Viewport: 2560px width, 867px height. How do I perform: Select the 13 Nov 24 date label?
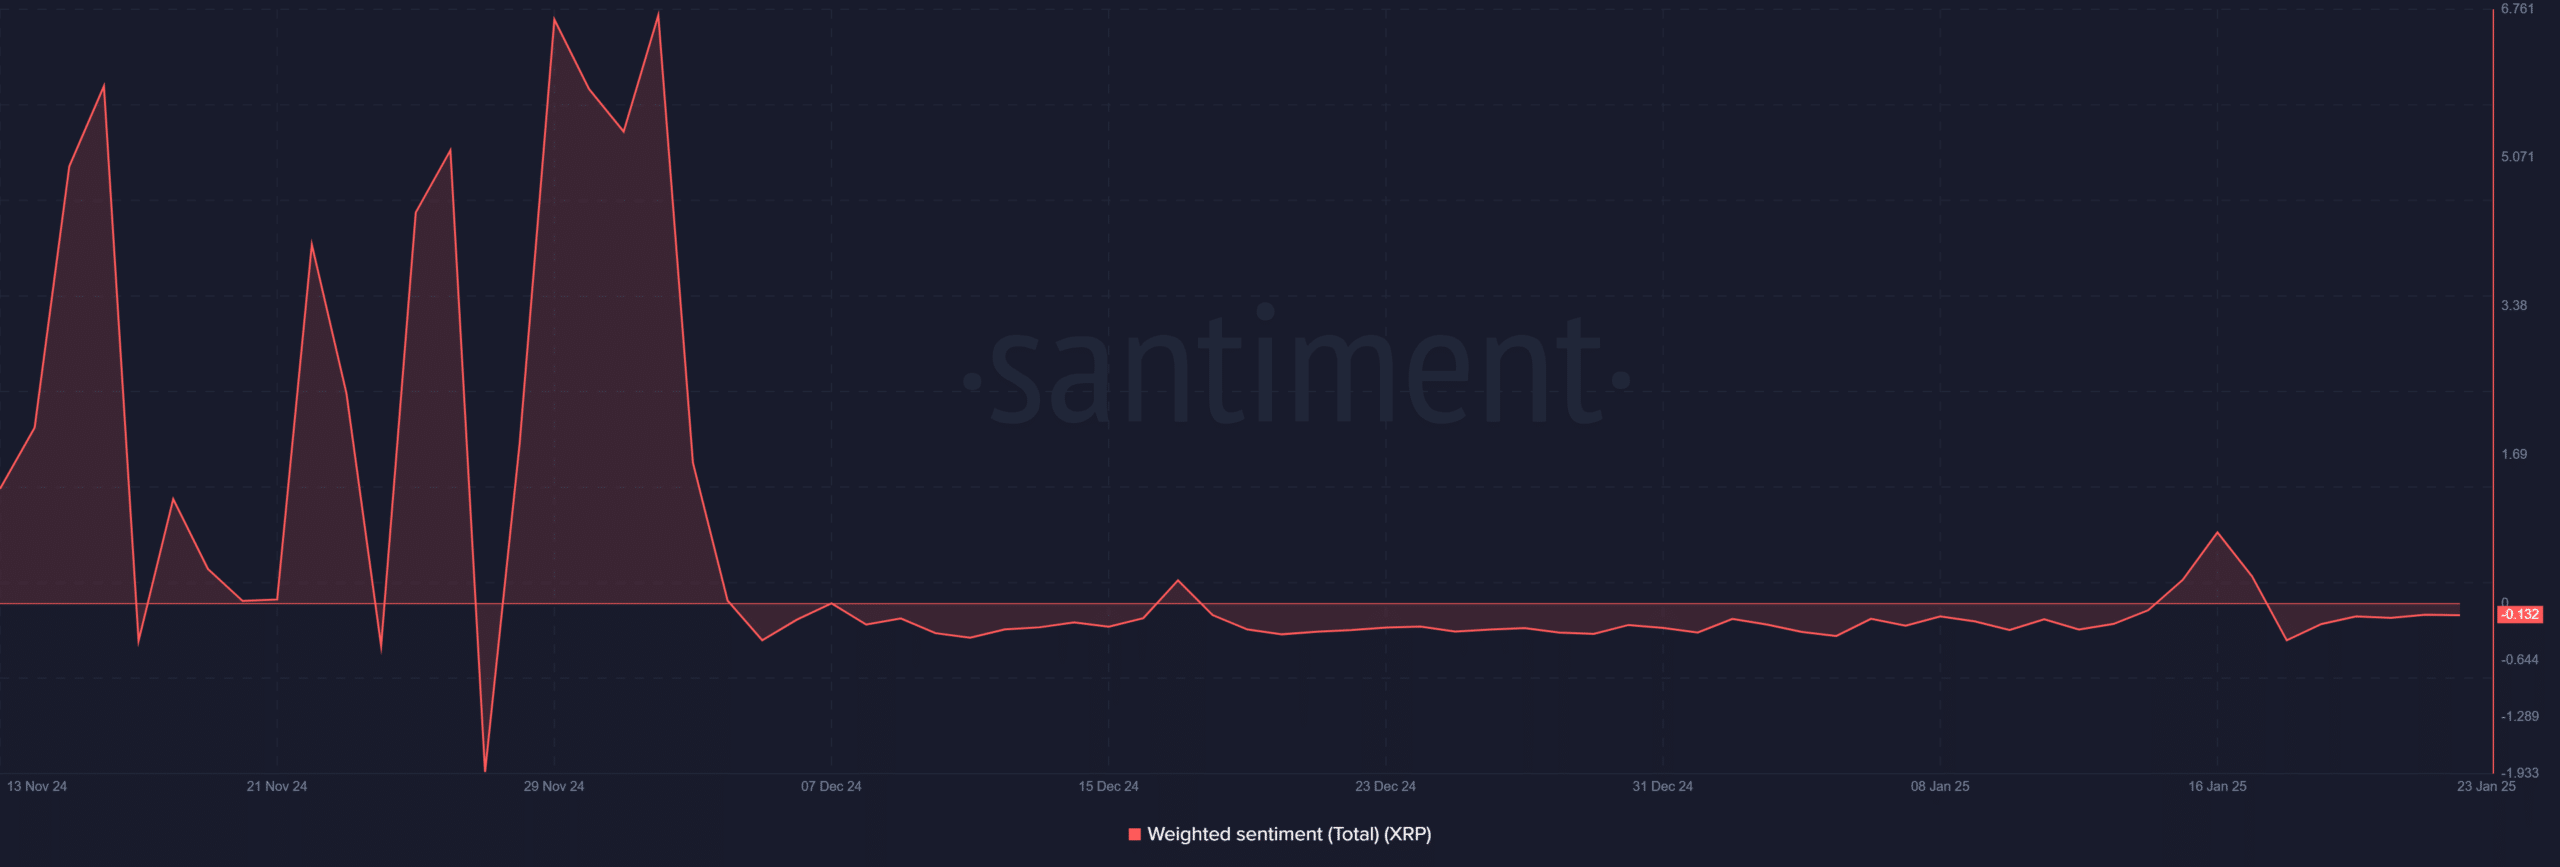(x=37, y=786)
